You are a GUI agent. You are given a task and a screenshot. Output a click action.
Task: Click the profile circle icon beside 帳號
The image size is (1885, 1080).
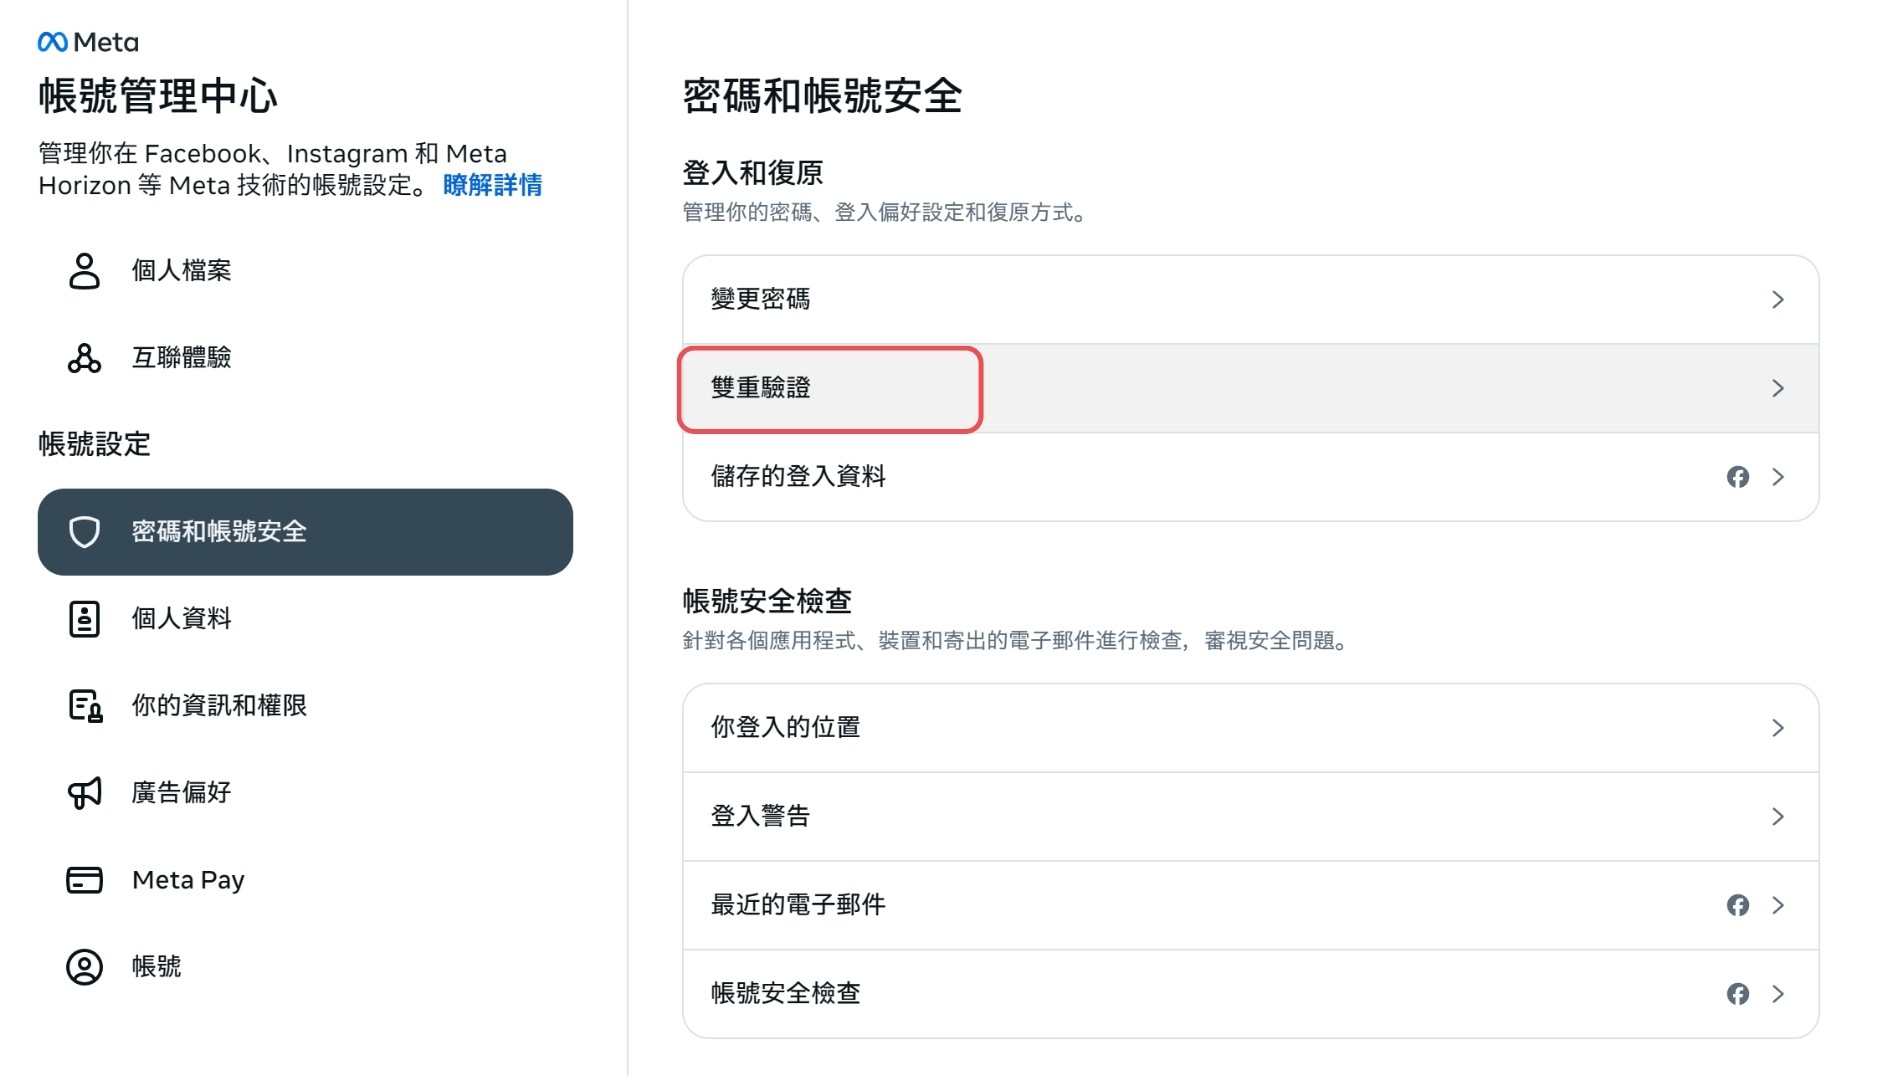point(84,967)
